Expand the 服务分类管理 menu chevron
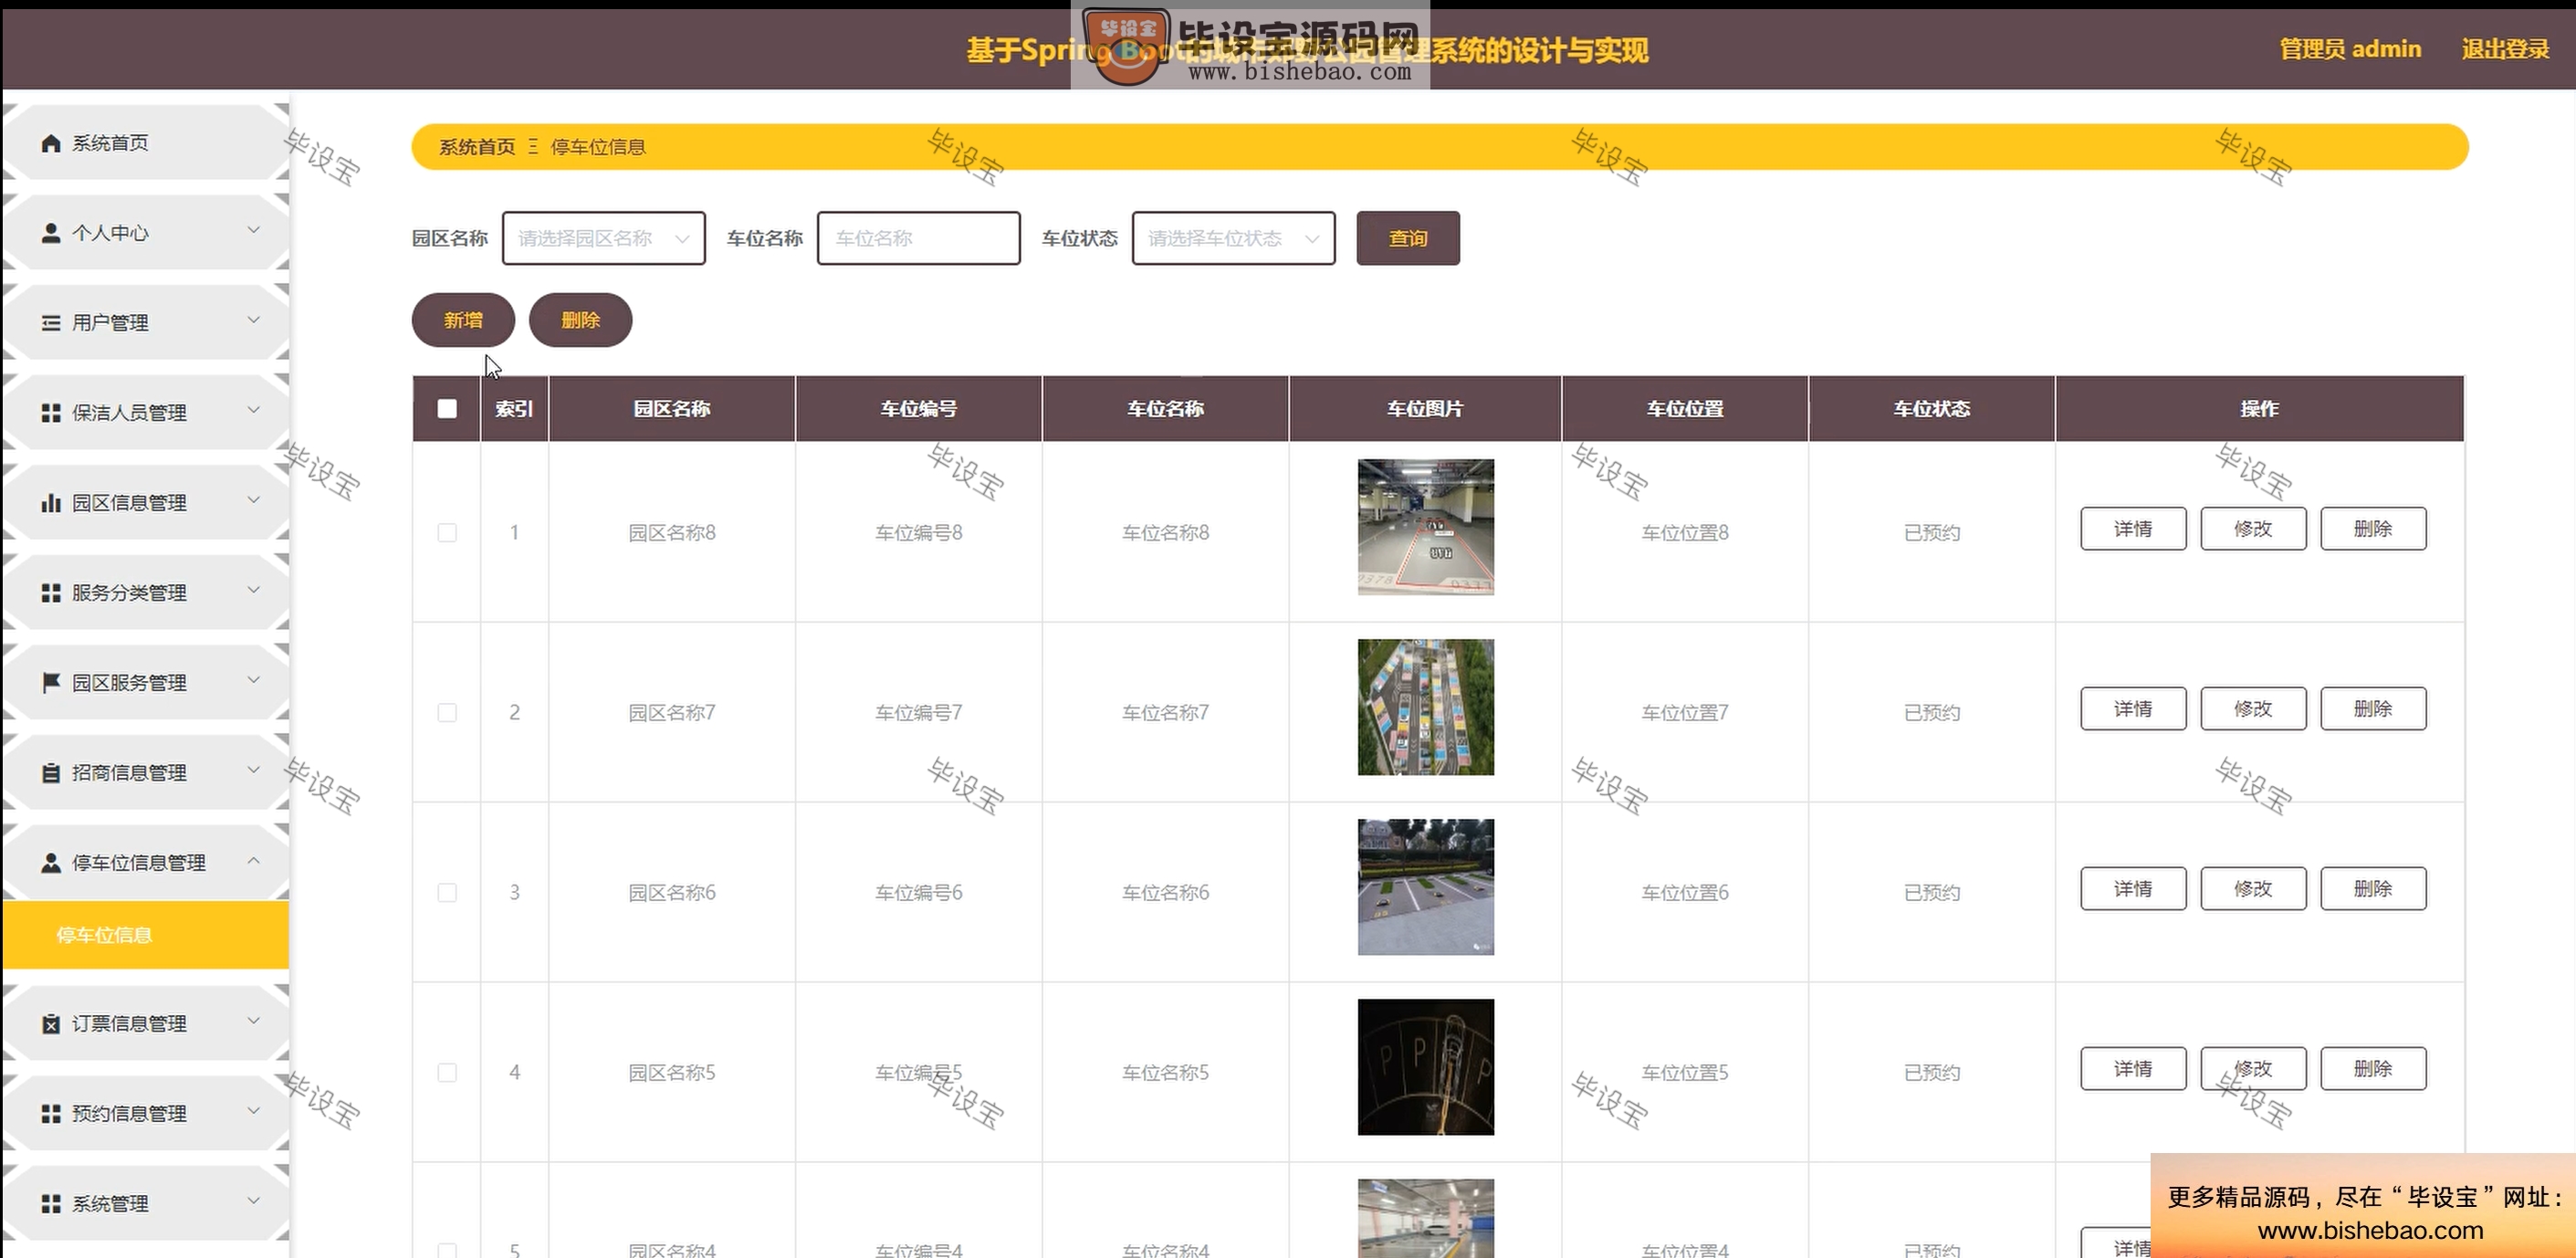Screen dimensions: 2576x1258 (254, 590)
